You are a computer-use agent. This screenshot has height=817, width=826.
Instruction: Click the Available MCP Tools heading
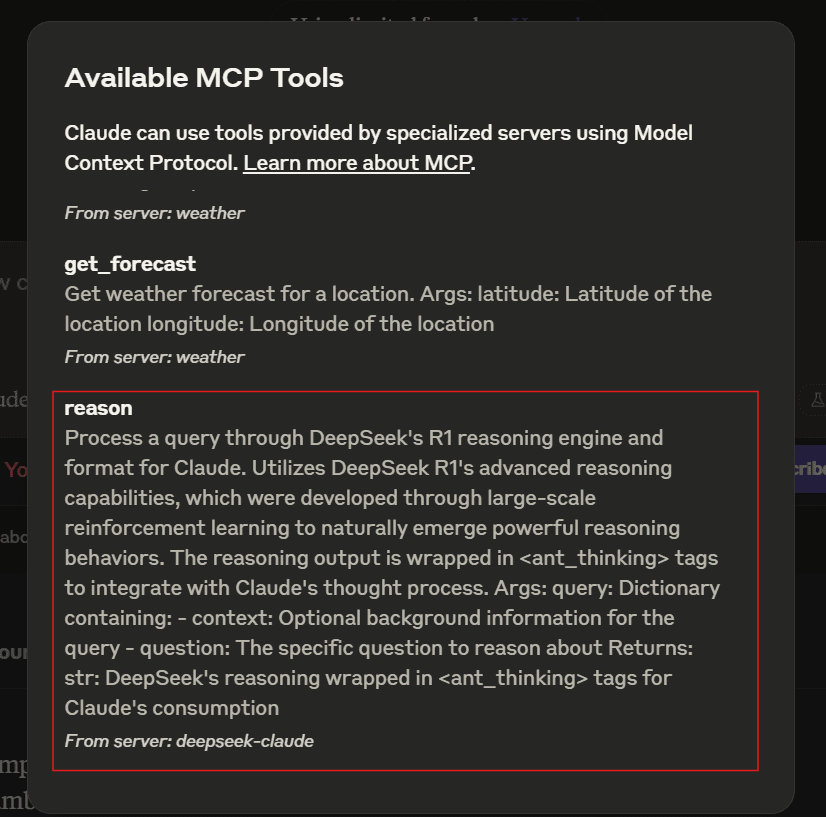tap(204, 78)
